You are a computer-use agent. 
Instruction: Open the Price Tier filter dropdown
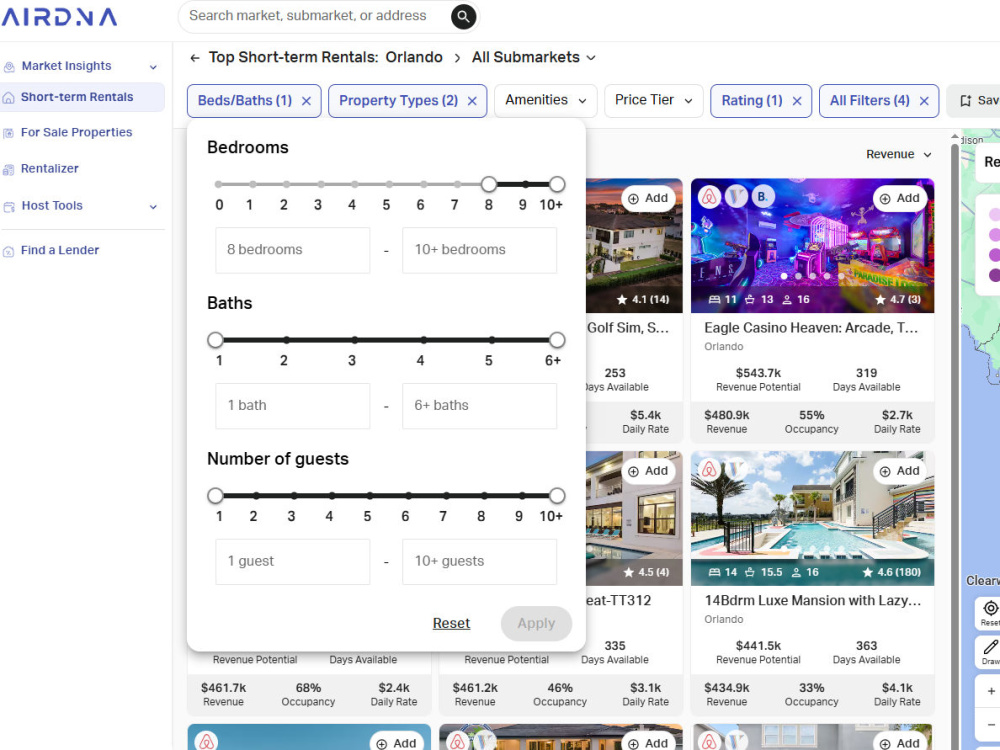point(654,101)
